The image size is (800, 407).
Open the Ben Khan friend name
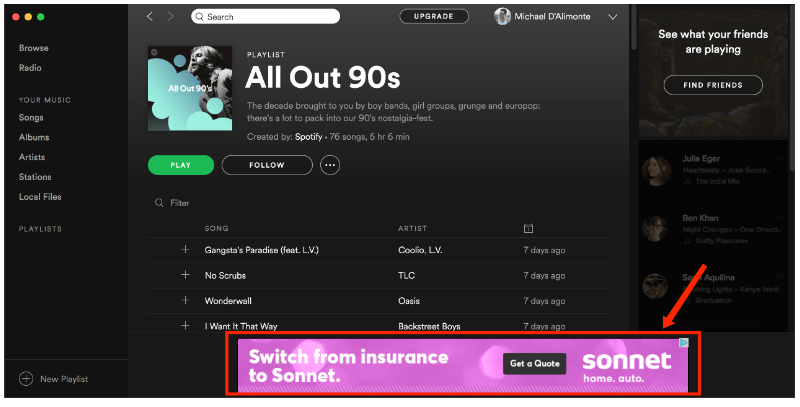(700, 218)
